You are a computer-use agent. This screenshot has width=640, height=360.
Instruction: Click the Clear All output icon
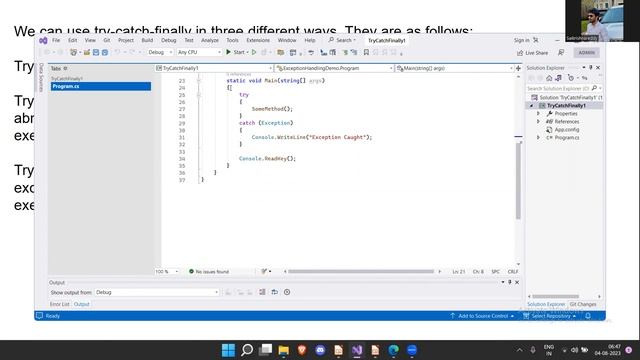262,292
